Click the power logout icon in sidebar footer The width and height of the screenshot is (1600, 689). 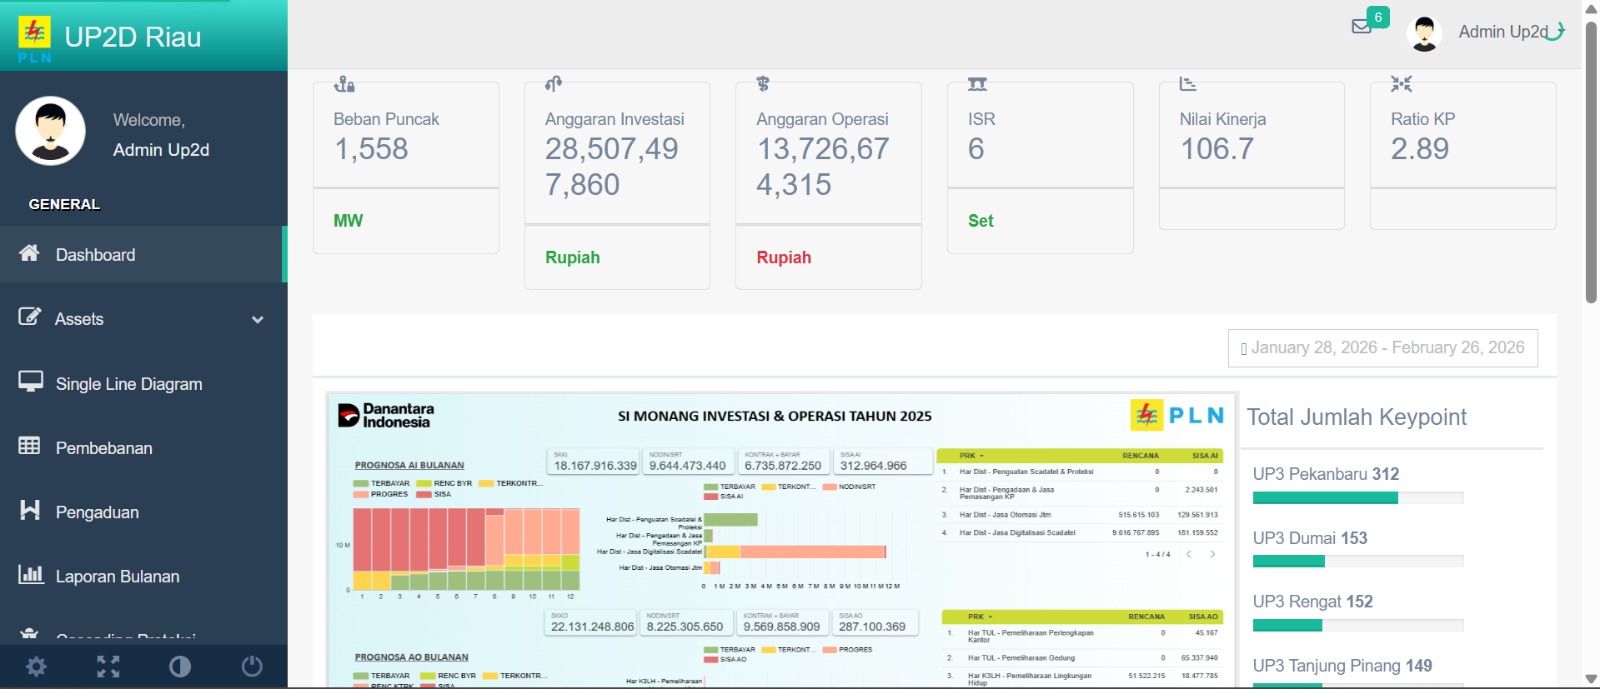(x=252, y=666)
